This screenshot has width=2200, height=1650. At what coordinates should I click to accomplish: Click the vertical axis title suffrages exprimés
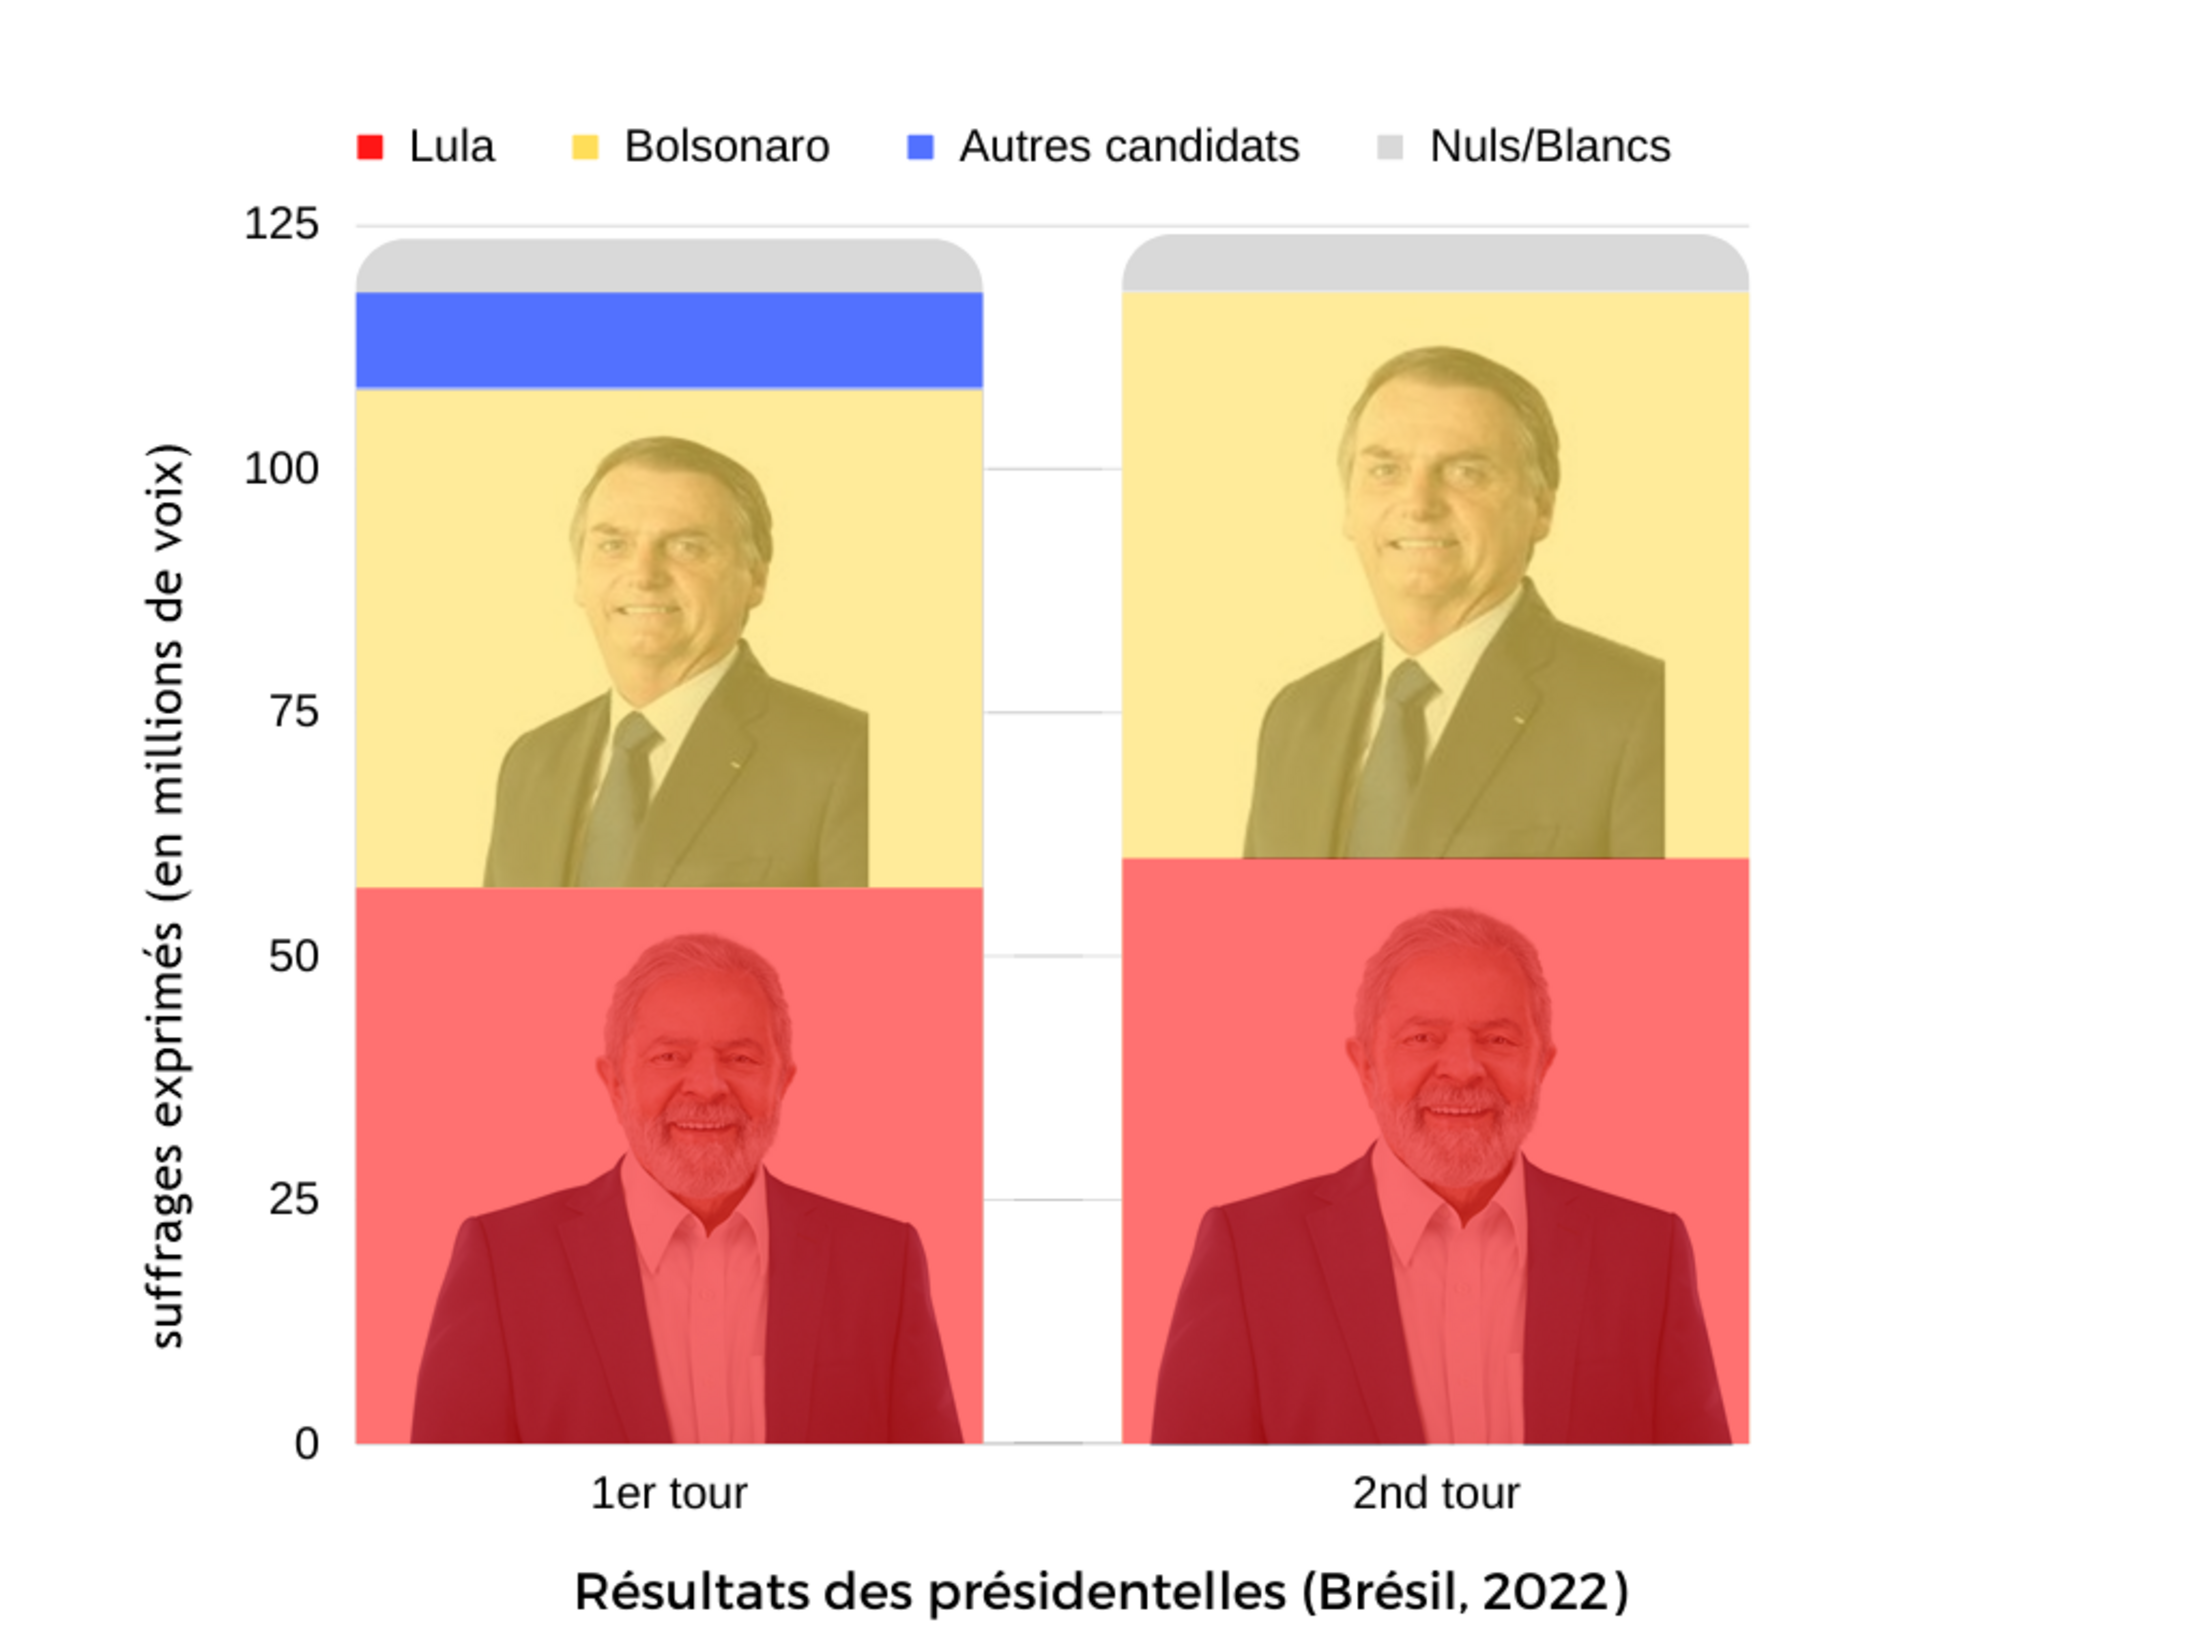[166, 895]
